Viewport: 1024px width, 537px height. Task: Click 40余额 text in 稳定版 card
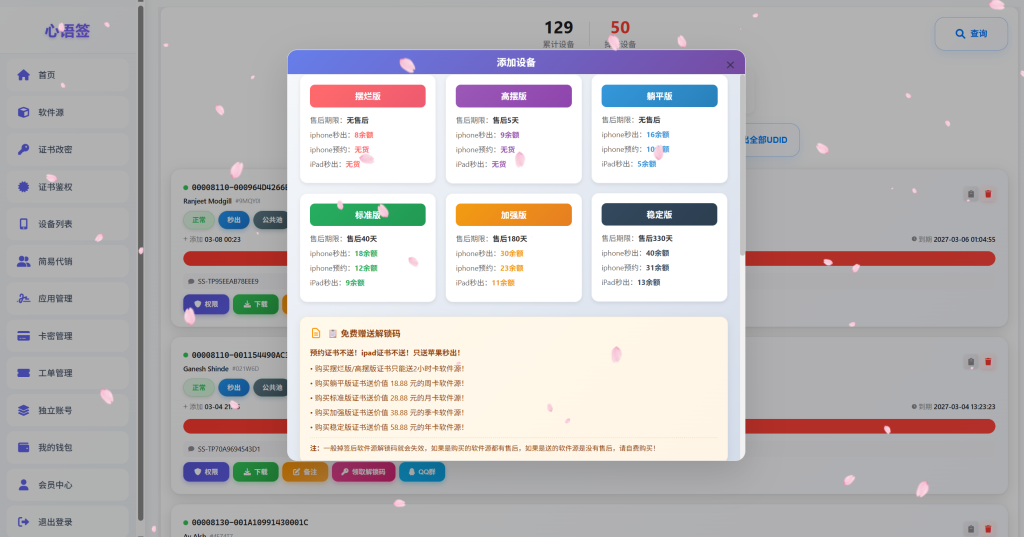(x=658, y=253)
